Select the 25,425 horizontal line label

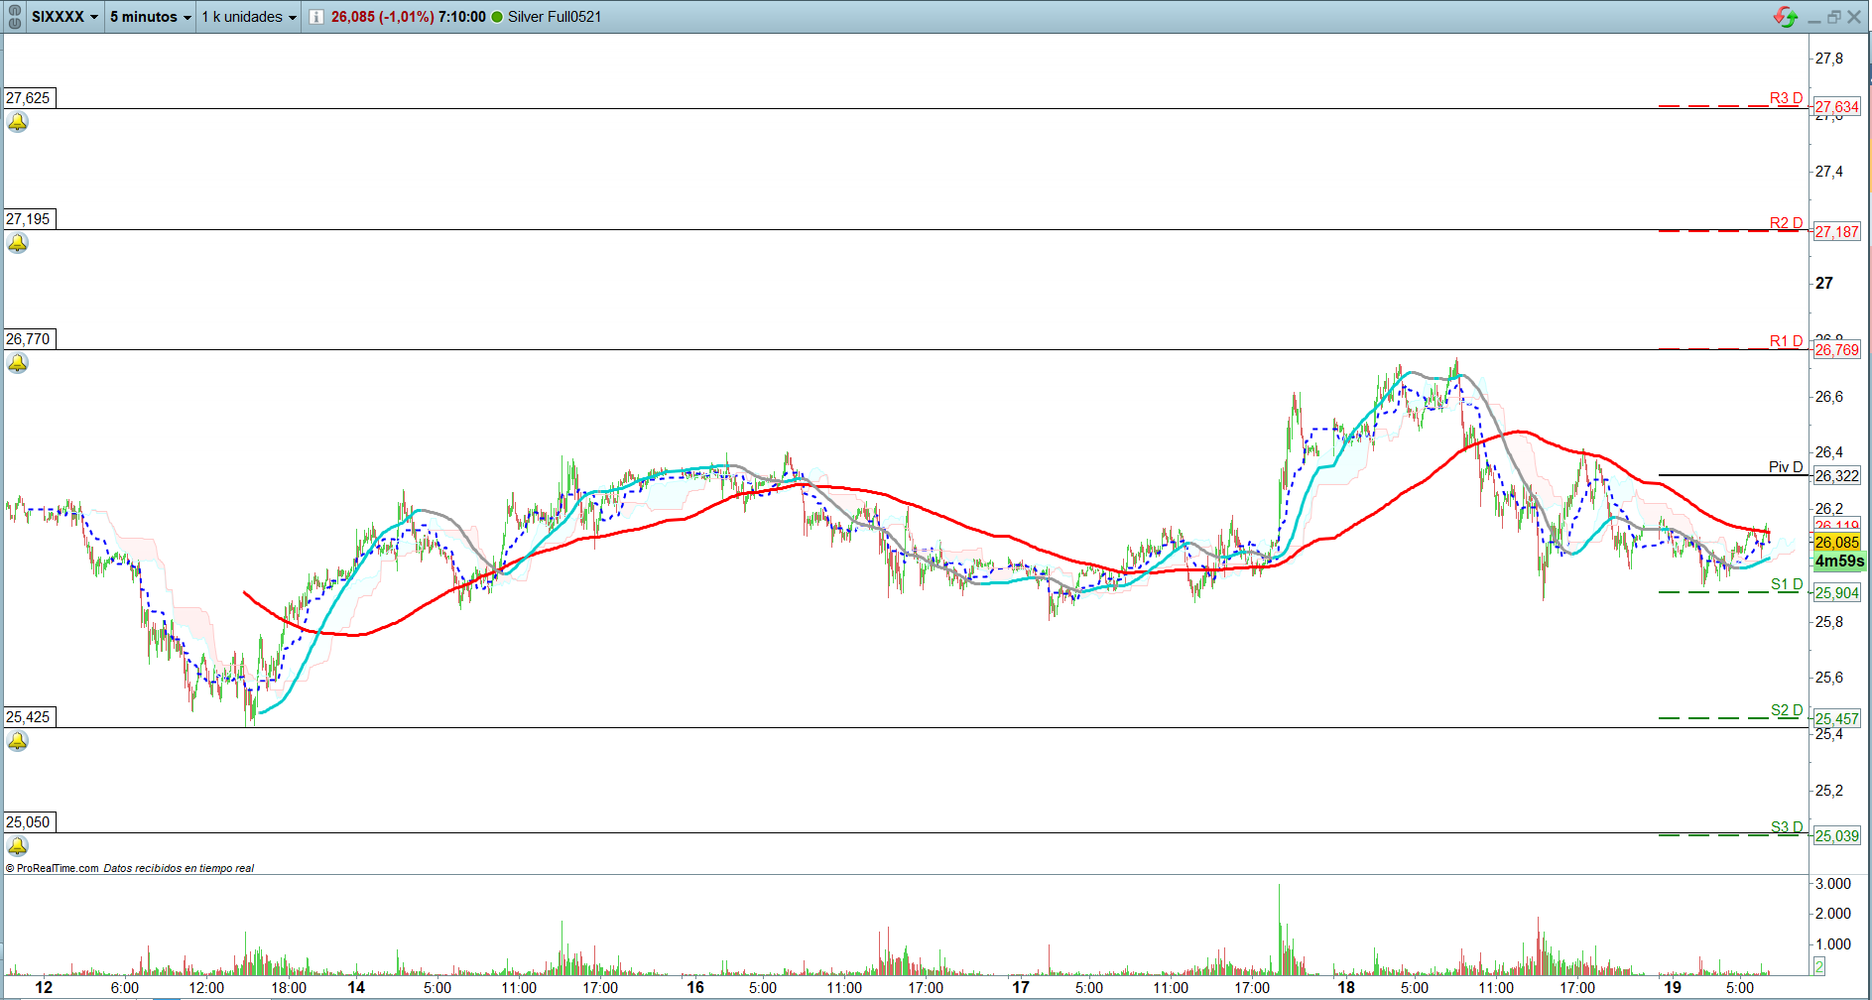point(28,717)
